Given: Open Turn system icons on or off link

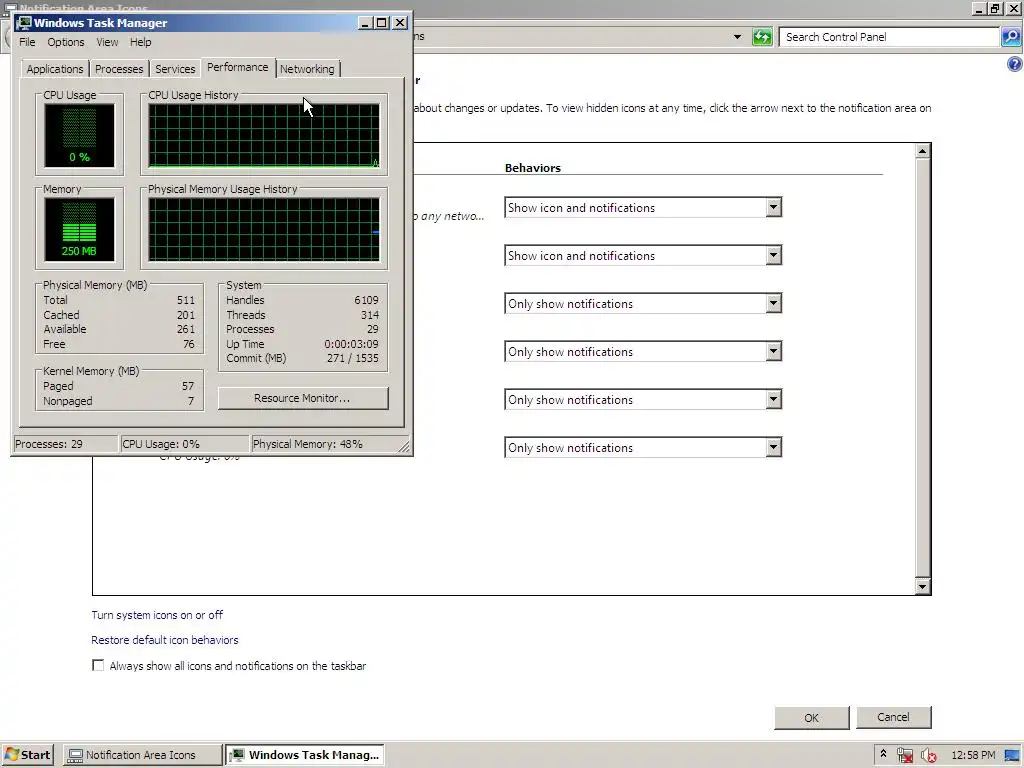Looking at the screenshot, I should [x=157, y=615].
